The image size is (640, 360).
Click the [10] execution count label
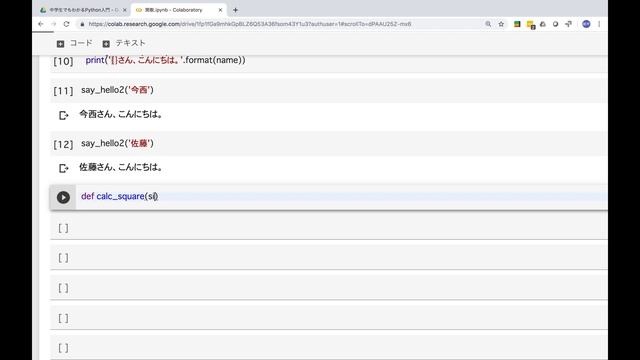point(63,62)
